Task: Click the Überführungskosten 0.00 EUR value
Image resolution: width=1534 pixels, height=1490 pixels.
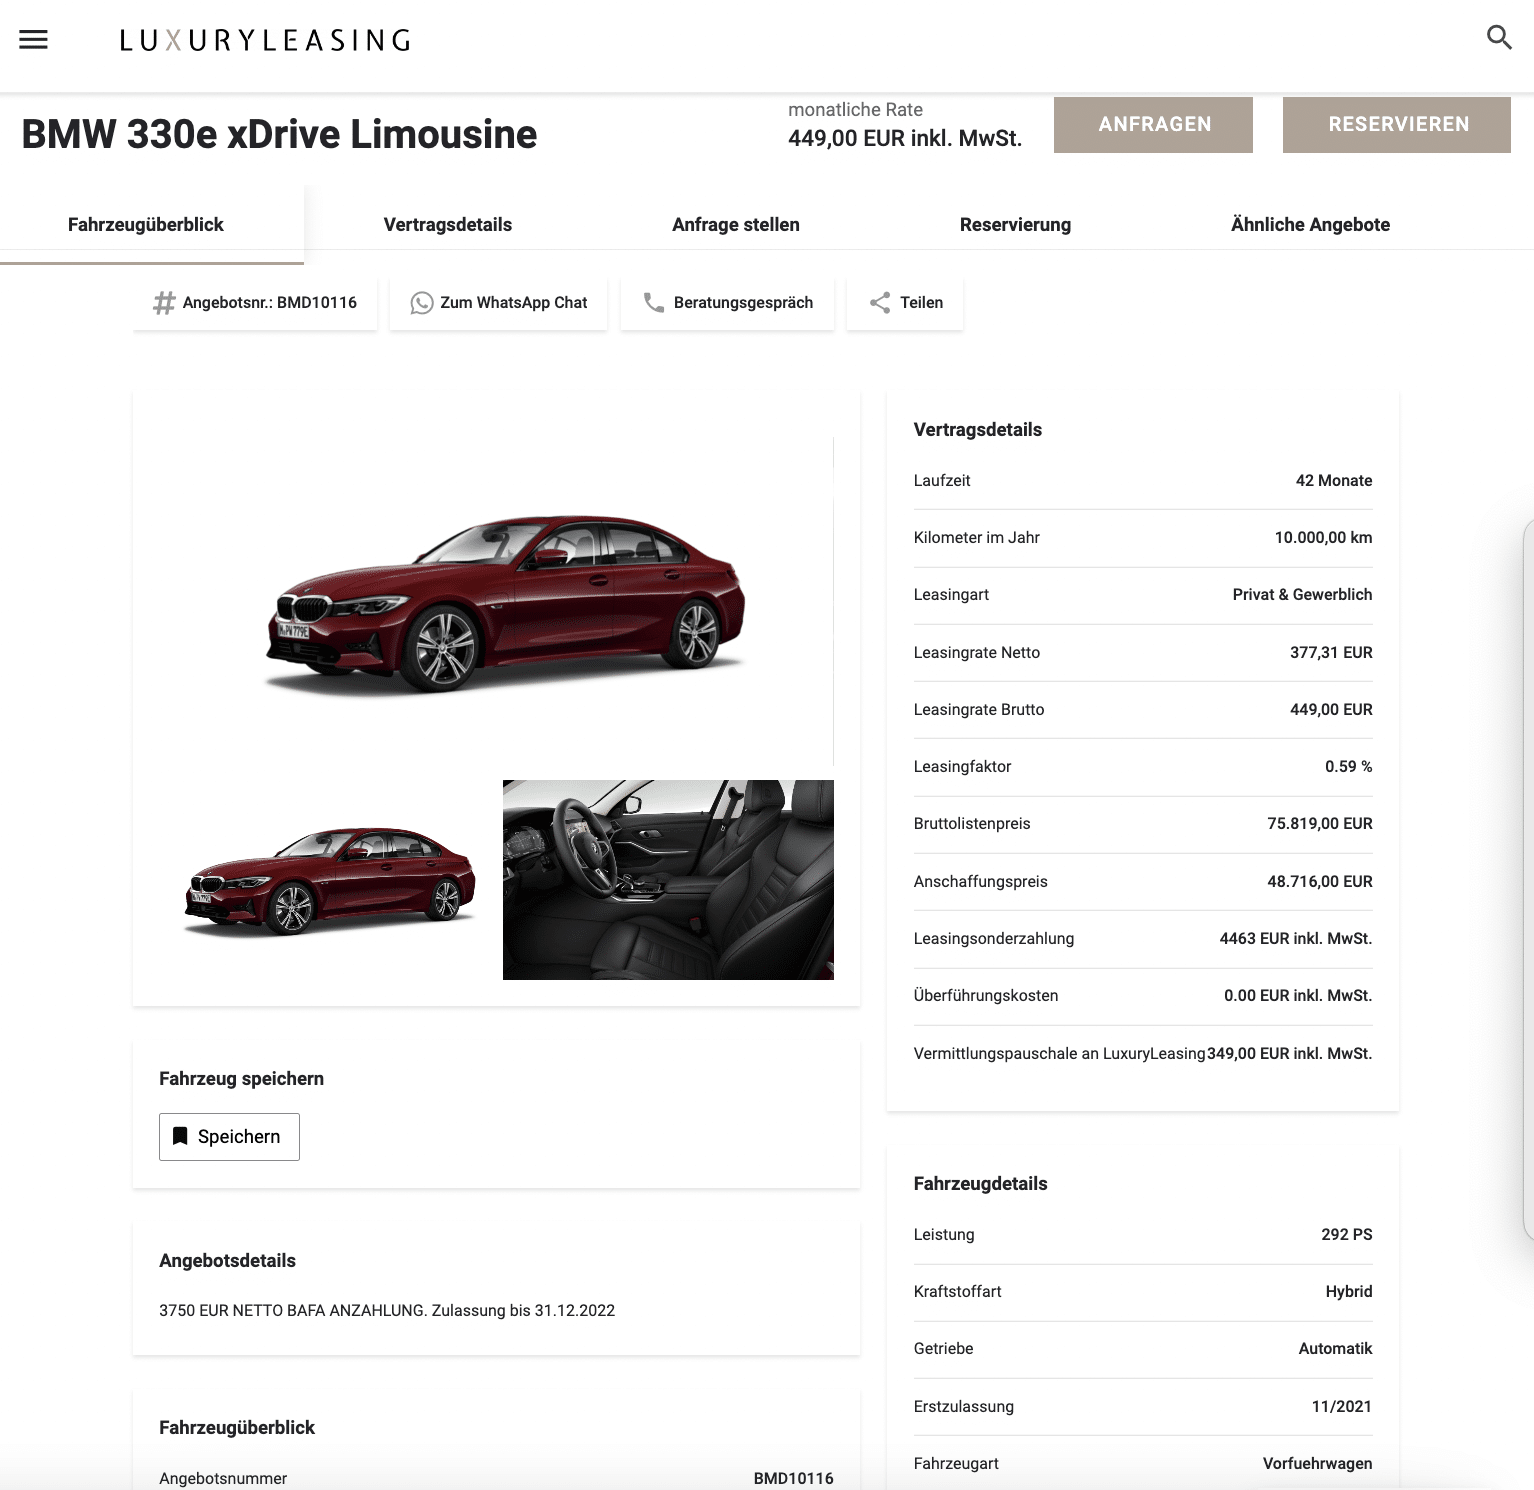Action: pos(1298,996)
